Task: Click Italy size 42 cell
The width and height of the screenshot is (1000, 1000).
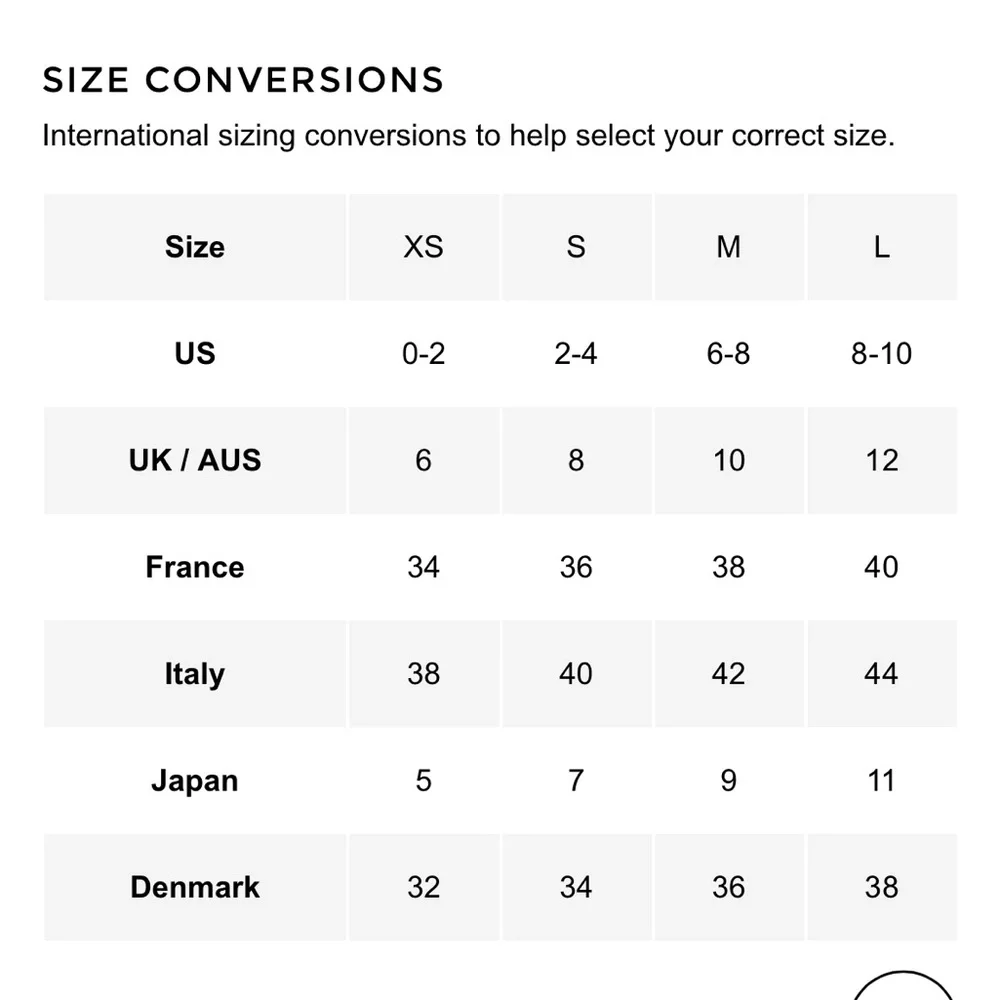Action: [x=728, y=674]
